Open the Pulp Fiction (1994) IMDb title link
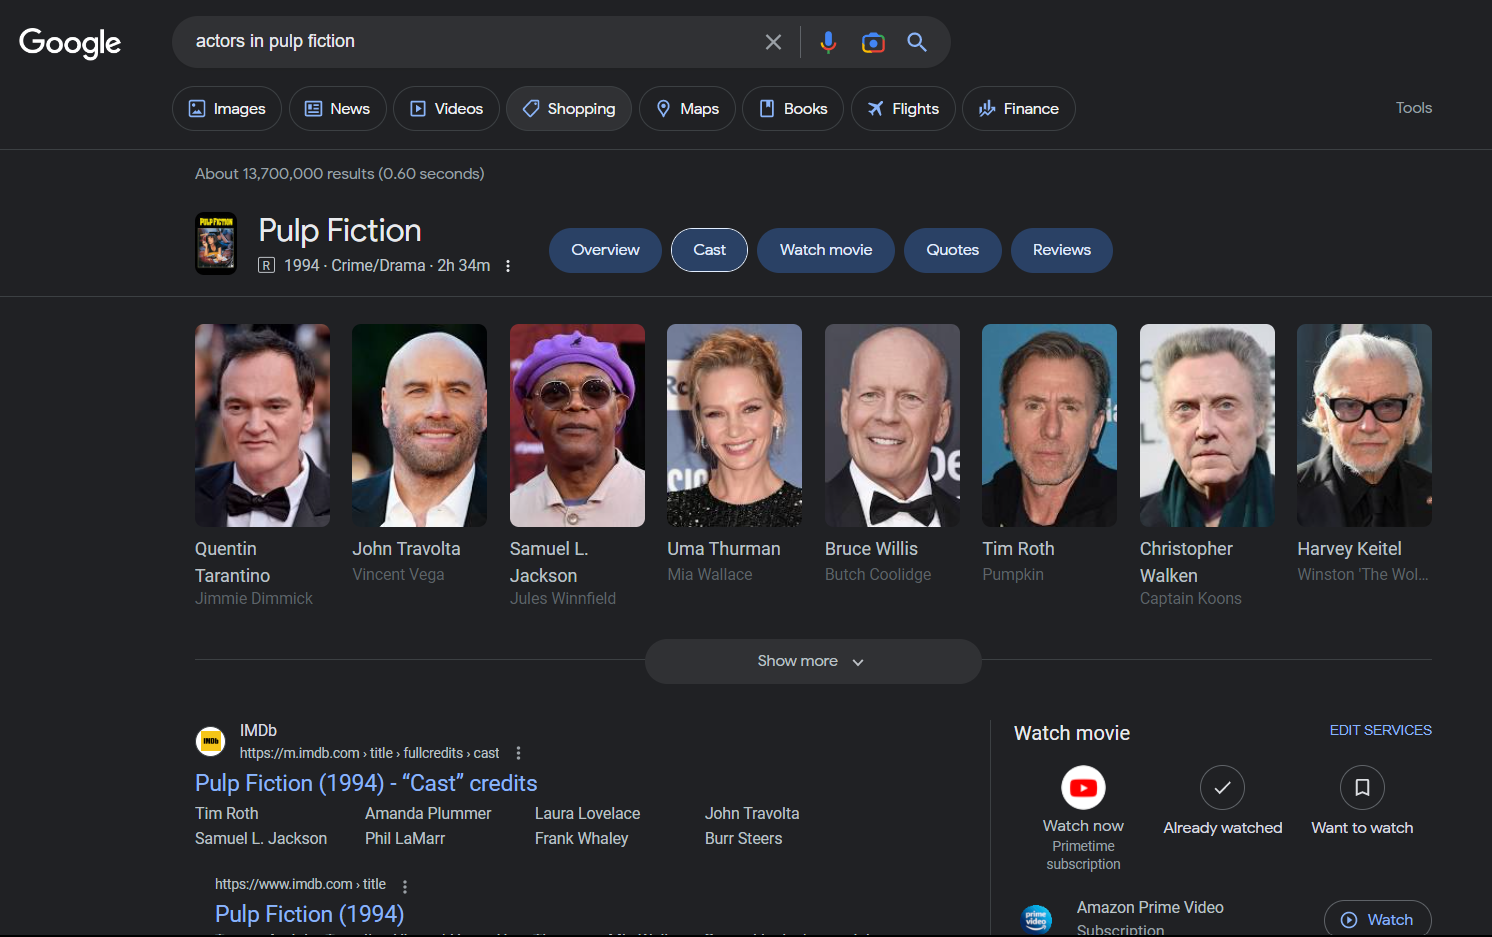This screenshot has width=1492, height=937. [x=310, y=914]
